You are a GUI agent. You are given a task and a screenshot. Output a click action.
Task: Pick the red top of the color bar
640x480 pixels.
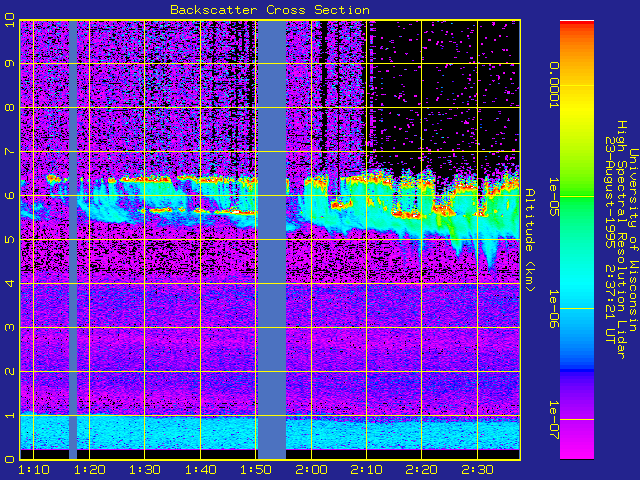point(577,25)
